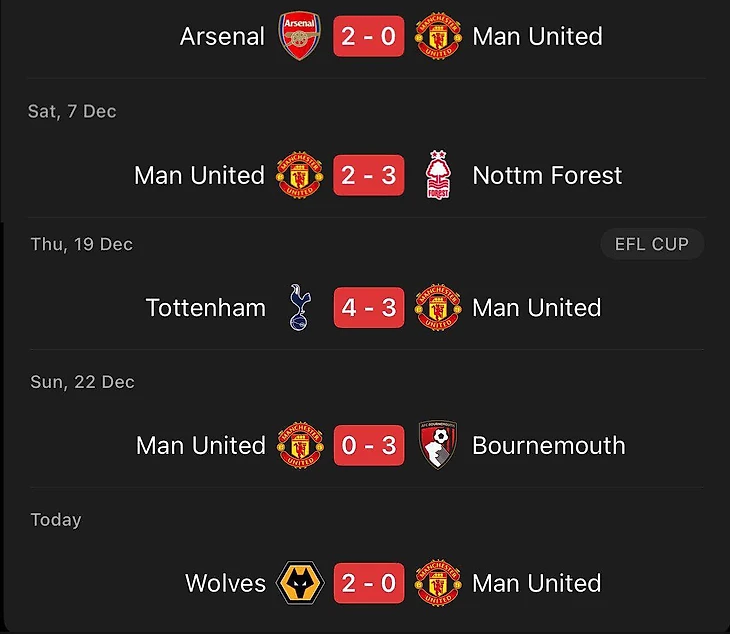Viewport: 730px width, 634px height.
Task: Click the Arsenal club crest
Action: [x=299, y=37]
